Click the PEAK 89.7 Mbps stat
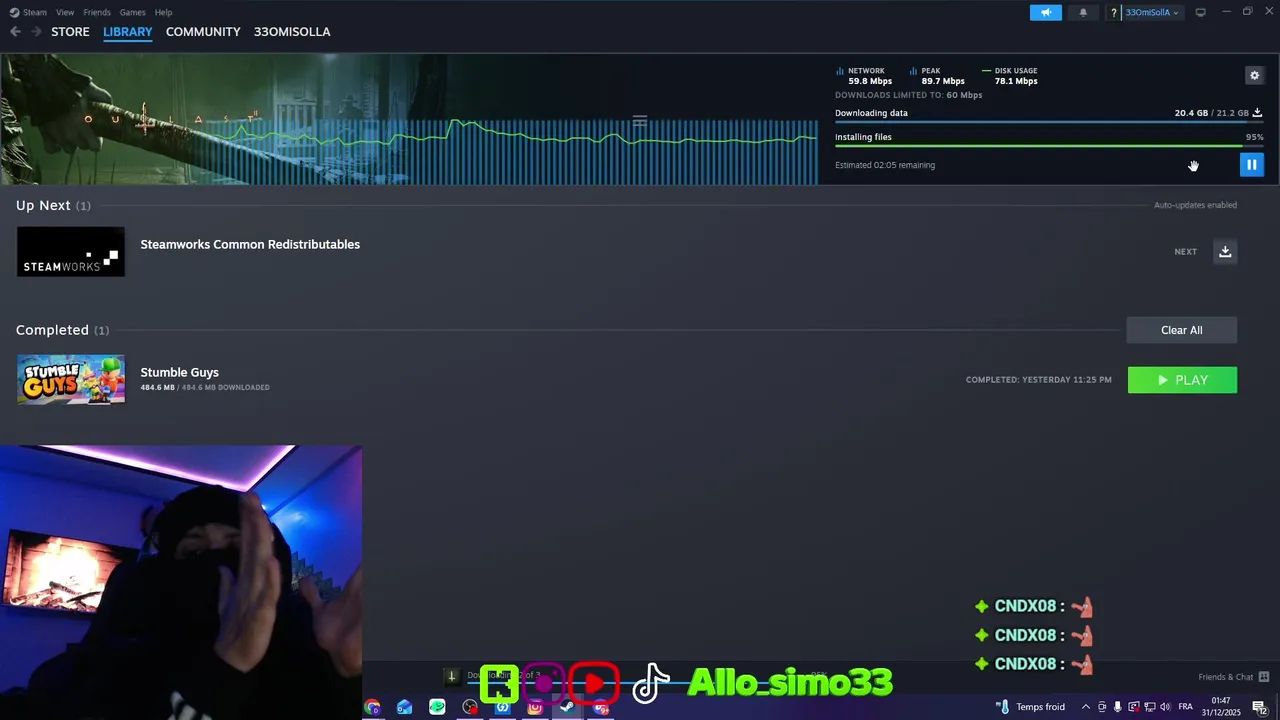 (x=938, y=76)
